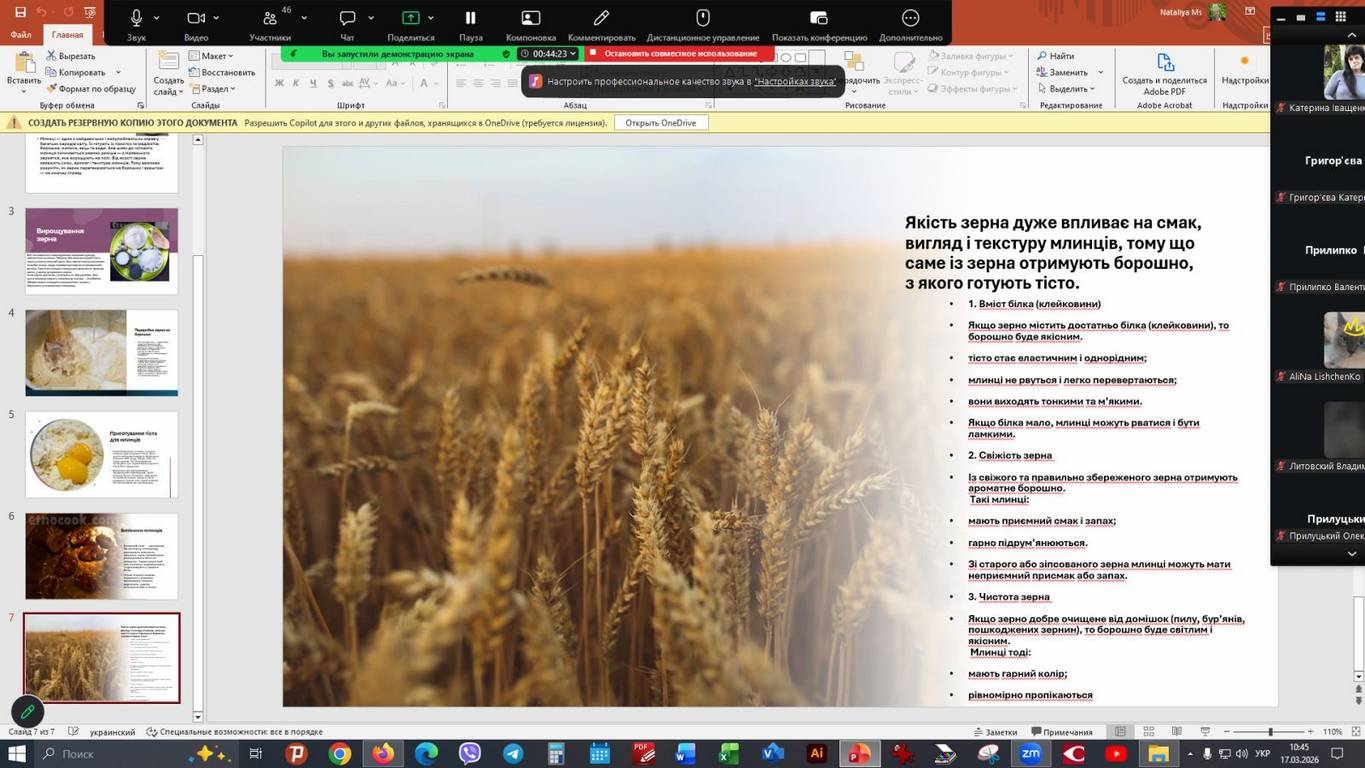Toggle bold formatting in Font group
This screenshot has width=1365, height=768.
(279, 83)
